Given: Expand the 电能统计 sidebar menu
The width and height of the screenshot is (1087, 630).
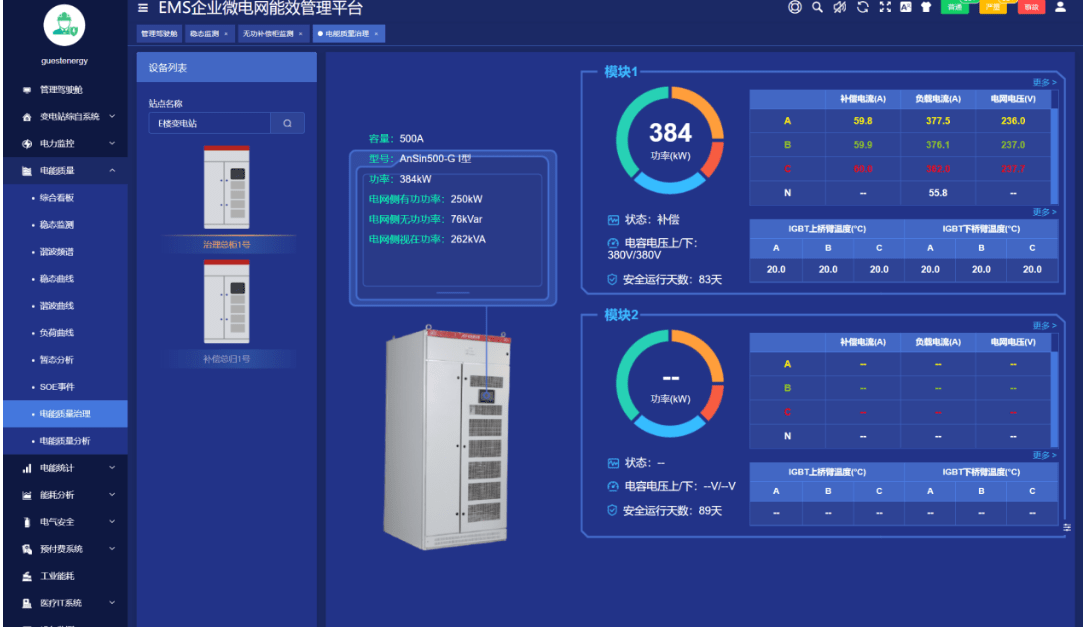Looking at the screenshot, I should [65, 468].
